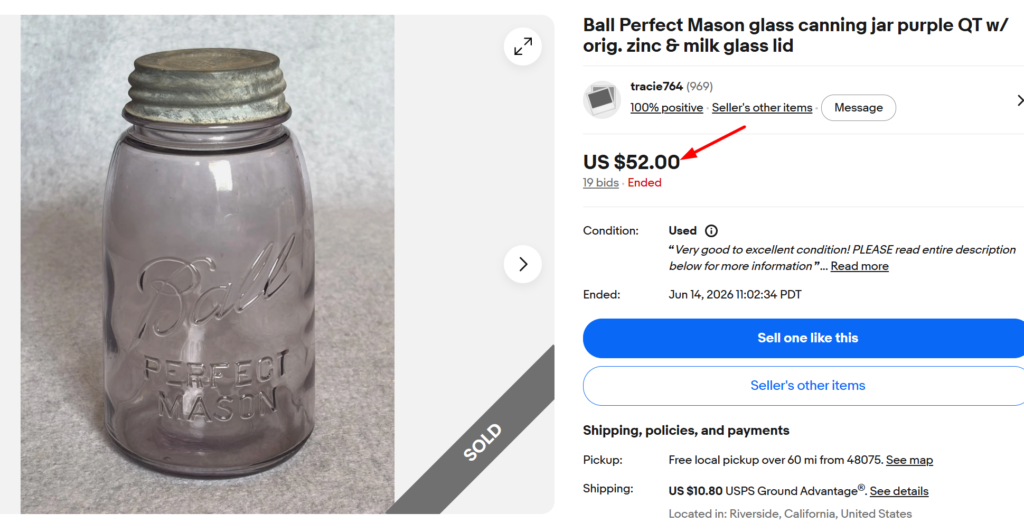
Task: Expand the seller details chevron at right
Action: pos(1019,100)
